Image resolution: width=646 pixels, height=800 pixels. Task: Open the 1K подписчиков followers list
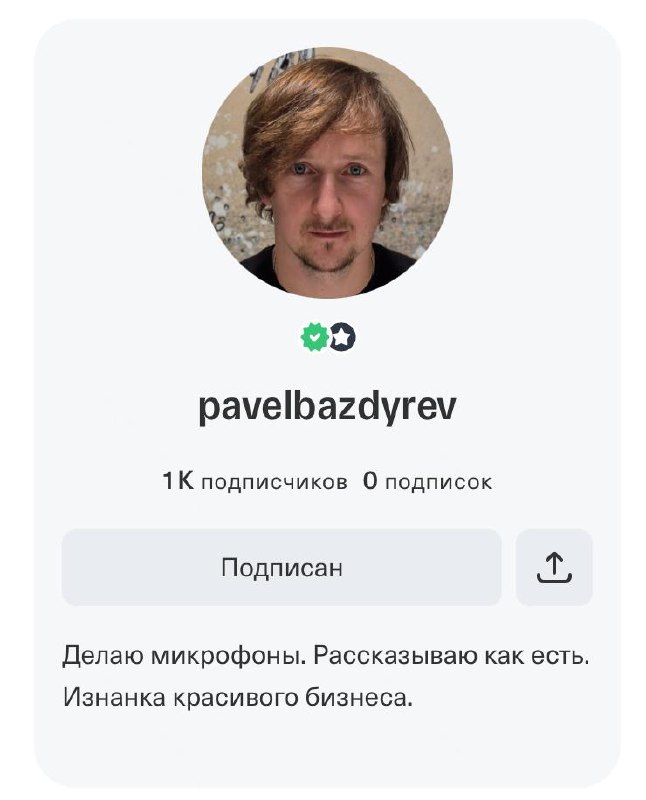(255, 481)
